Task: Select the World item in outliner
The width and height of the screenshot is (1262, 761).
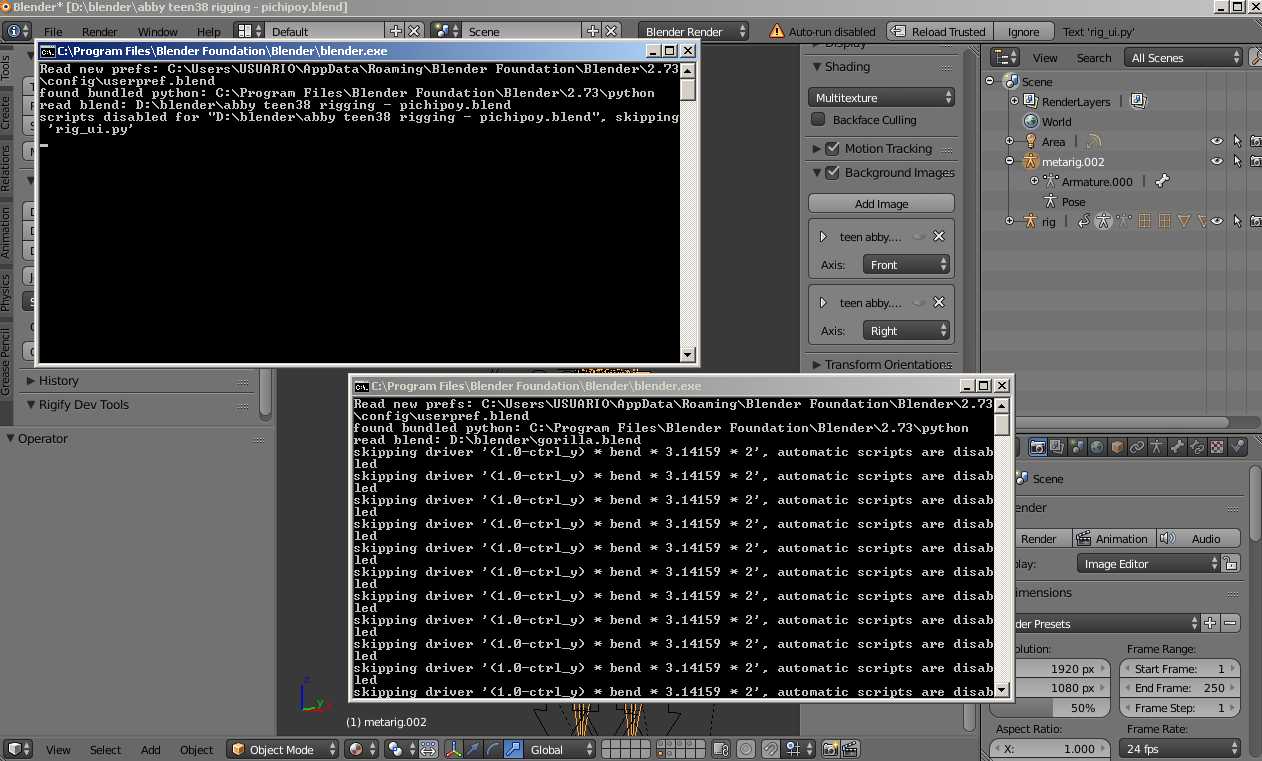Action: point(1056,122)
